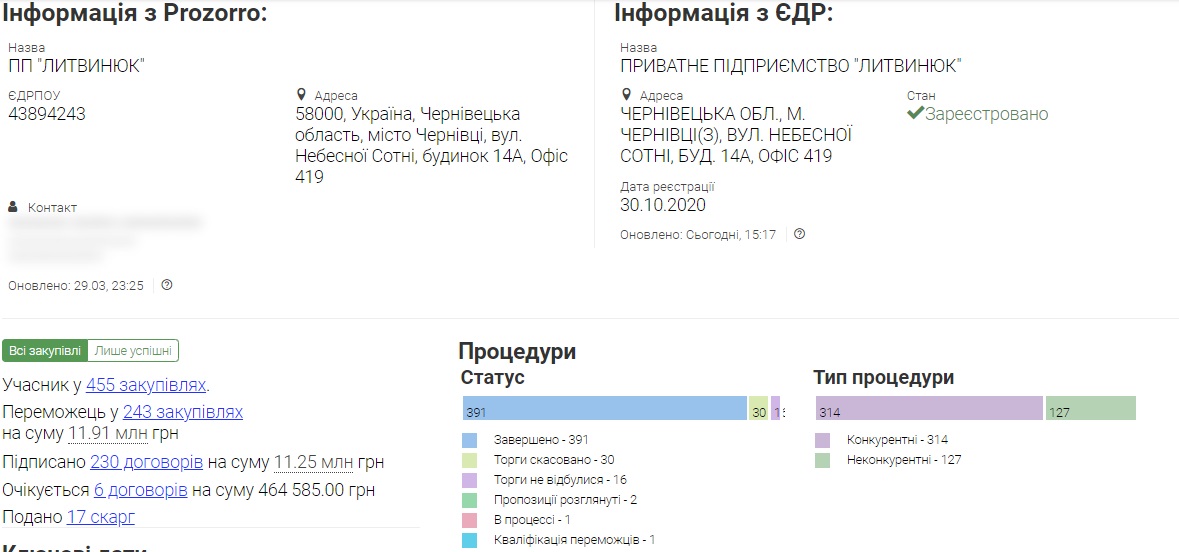Click the Торги скасовано legend swatch
This screenshot has width=1179, height=552.
point(469,460)
